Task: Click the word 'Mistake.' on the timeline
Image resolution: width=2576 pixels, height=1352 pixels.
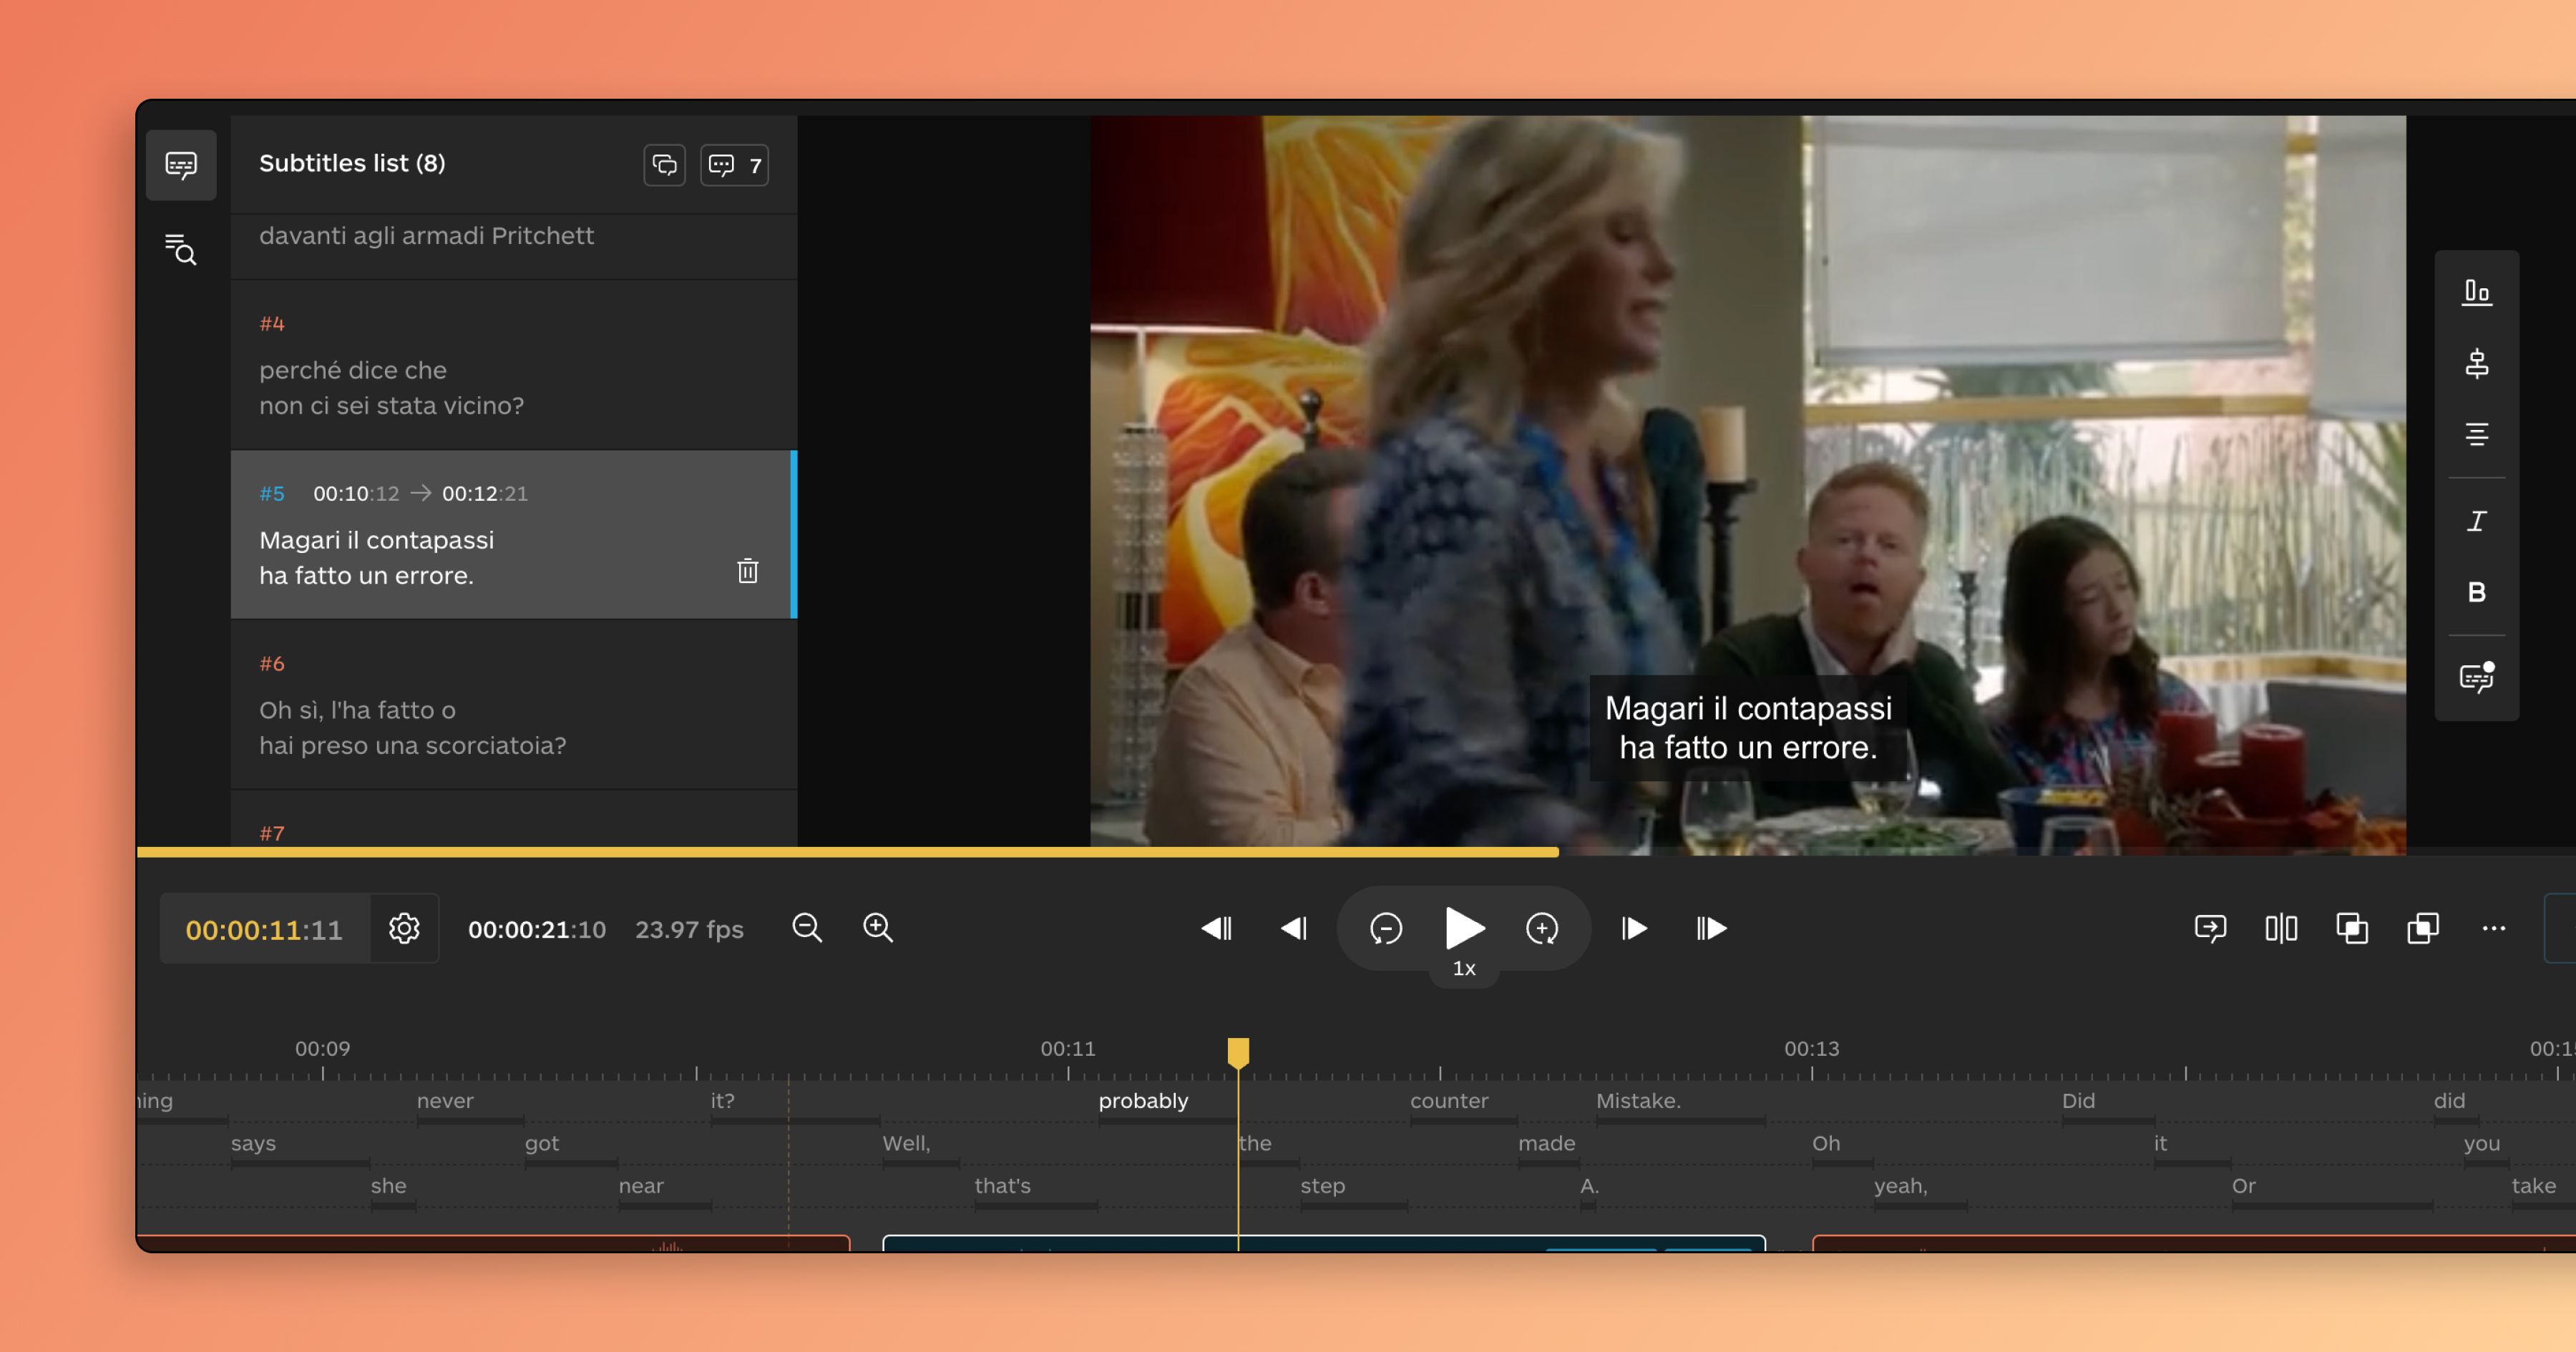Action: pos(1638,1101)
